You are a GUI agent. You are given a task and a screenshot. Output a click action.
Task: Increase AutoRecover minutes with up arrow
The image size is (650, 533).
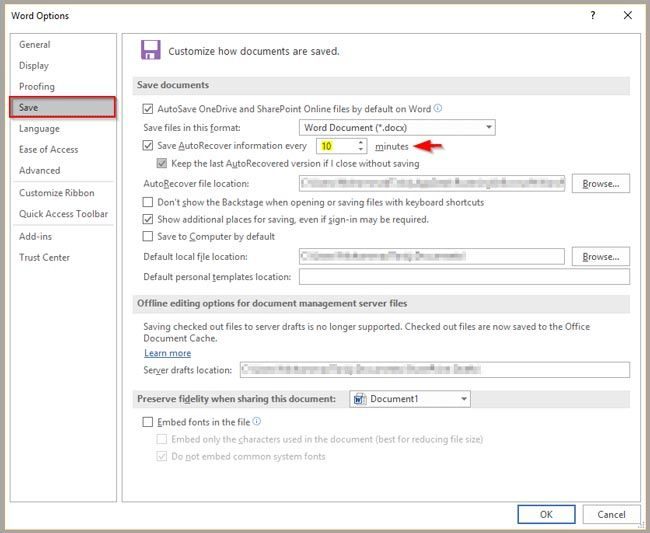[361, 142]
